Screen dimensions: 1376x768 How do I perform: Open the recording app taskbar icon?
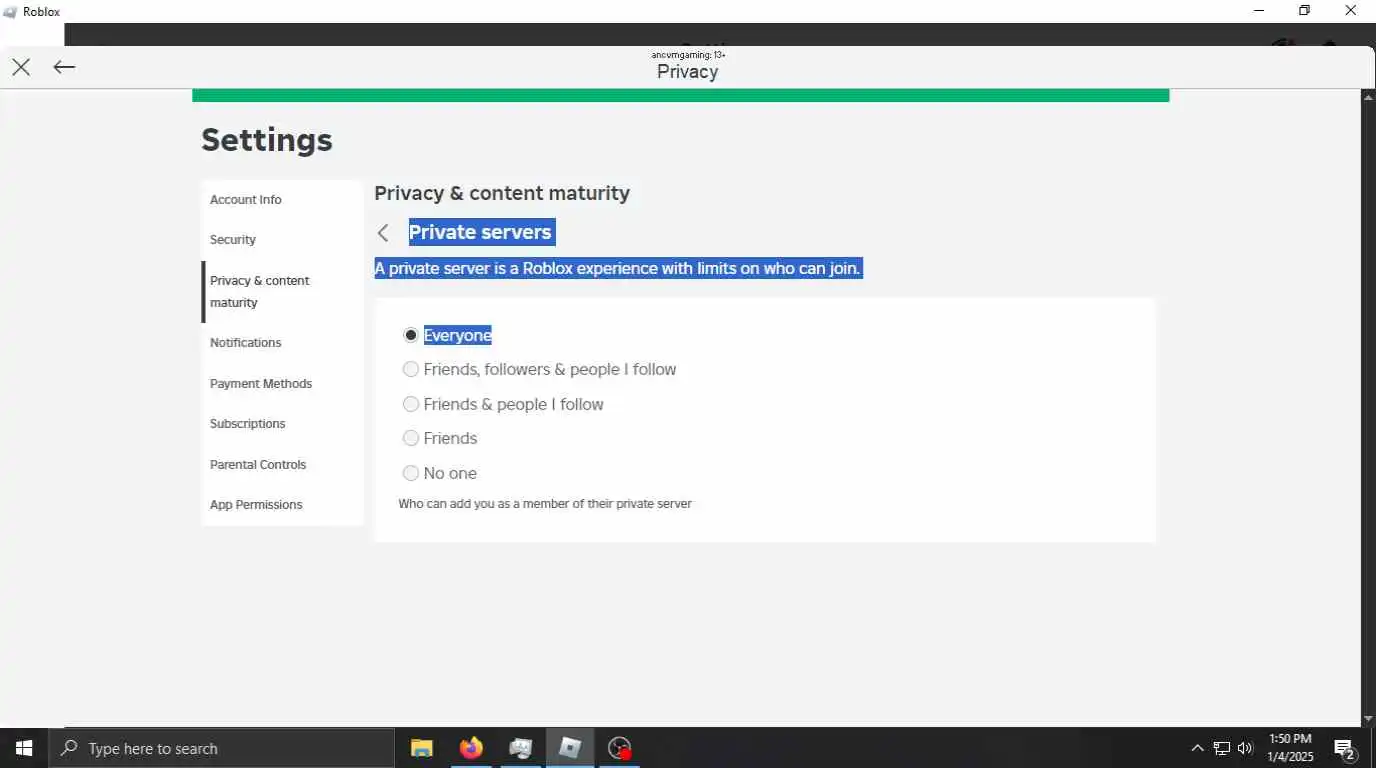[620, 748]
